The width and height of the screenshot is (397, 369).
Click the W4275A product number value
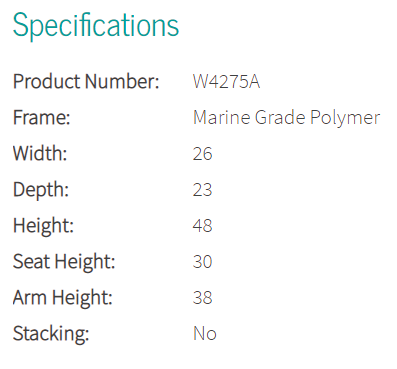pyautogui.click(x=226, y=81)
